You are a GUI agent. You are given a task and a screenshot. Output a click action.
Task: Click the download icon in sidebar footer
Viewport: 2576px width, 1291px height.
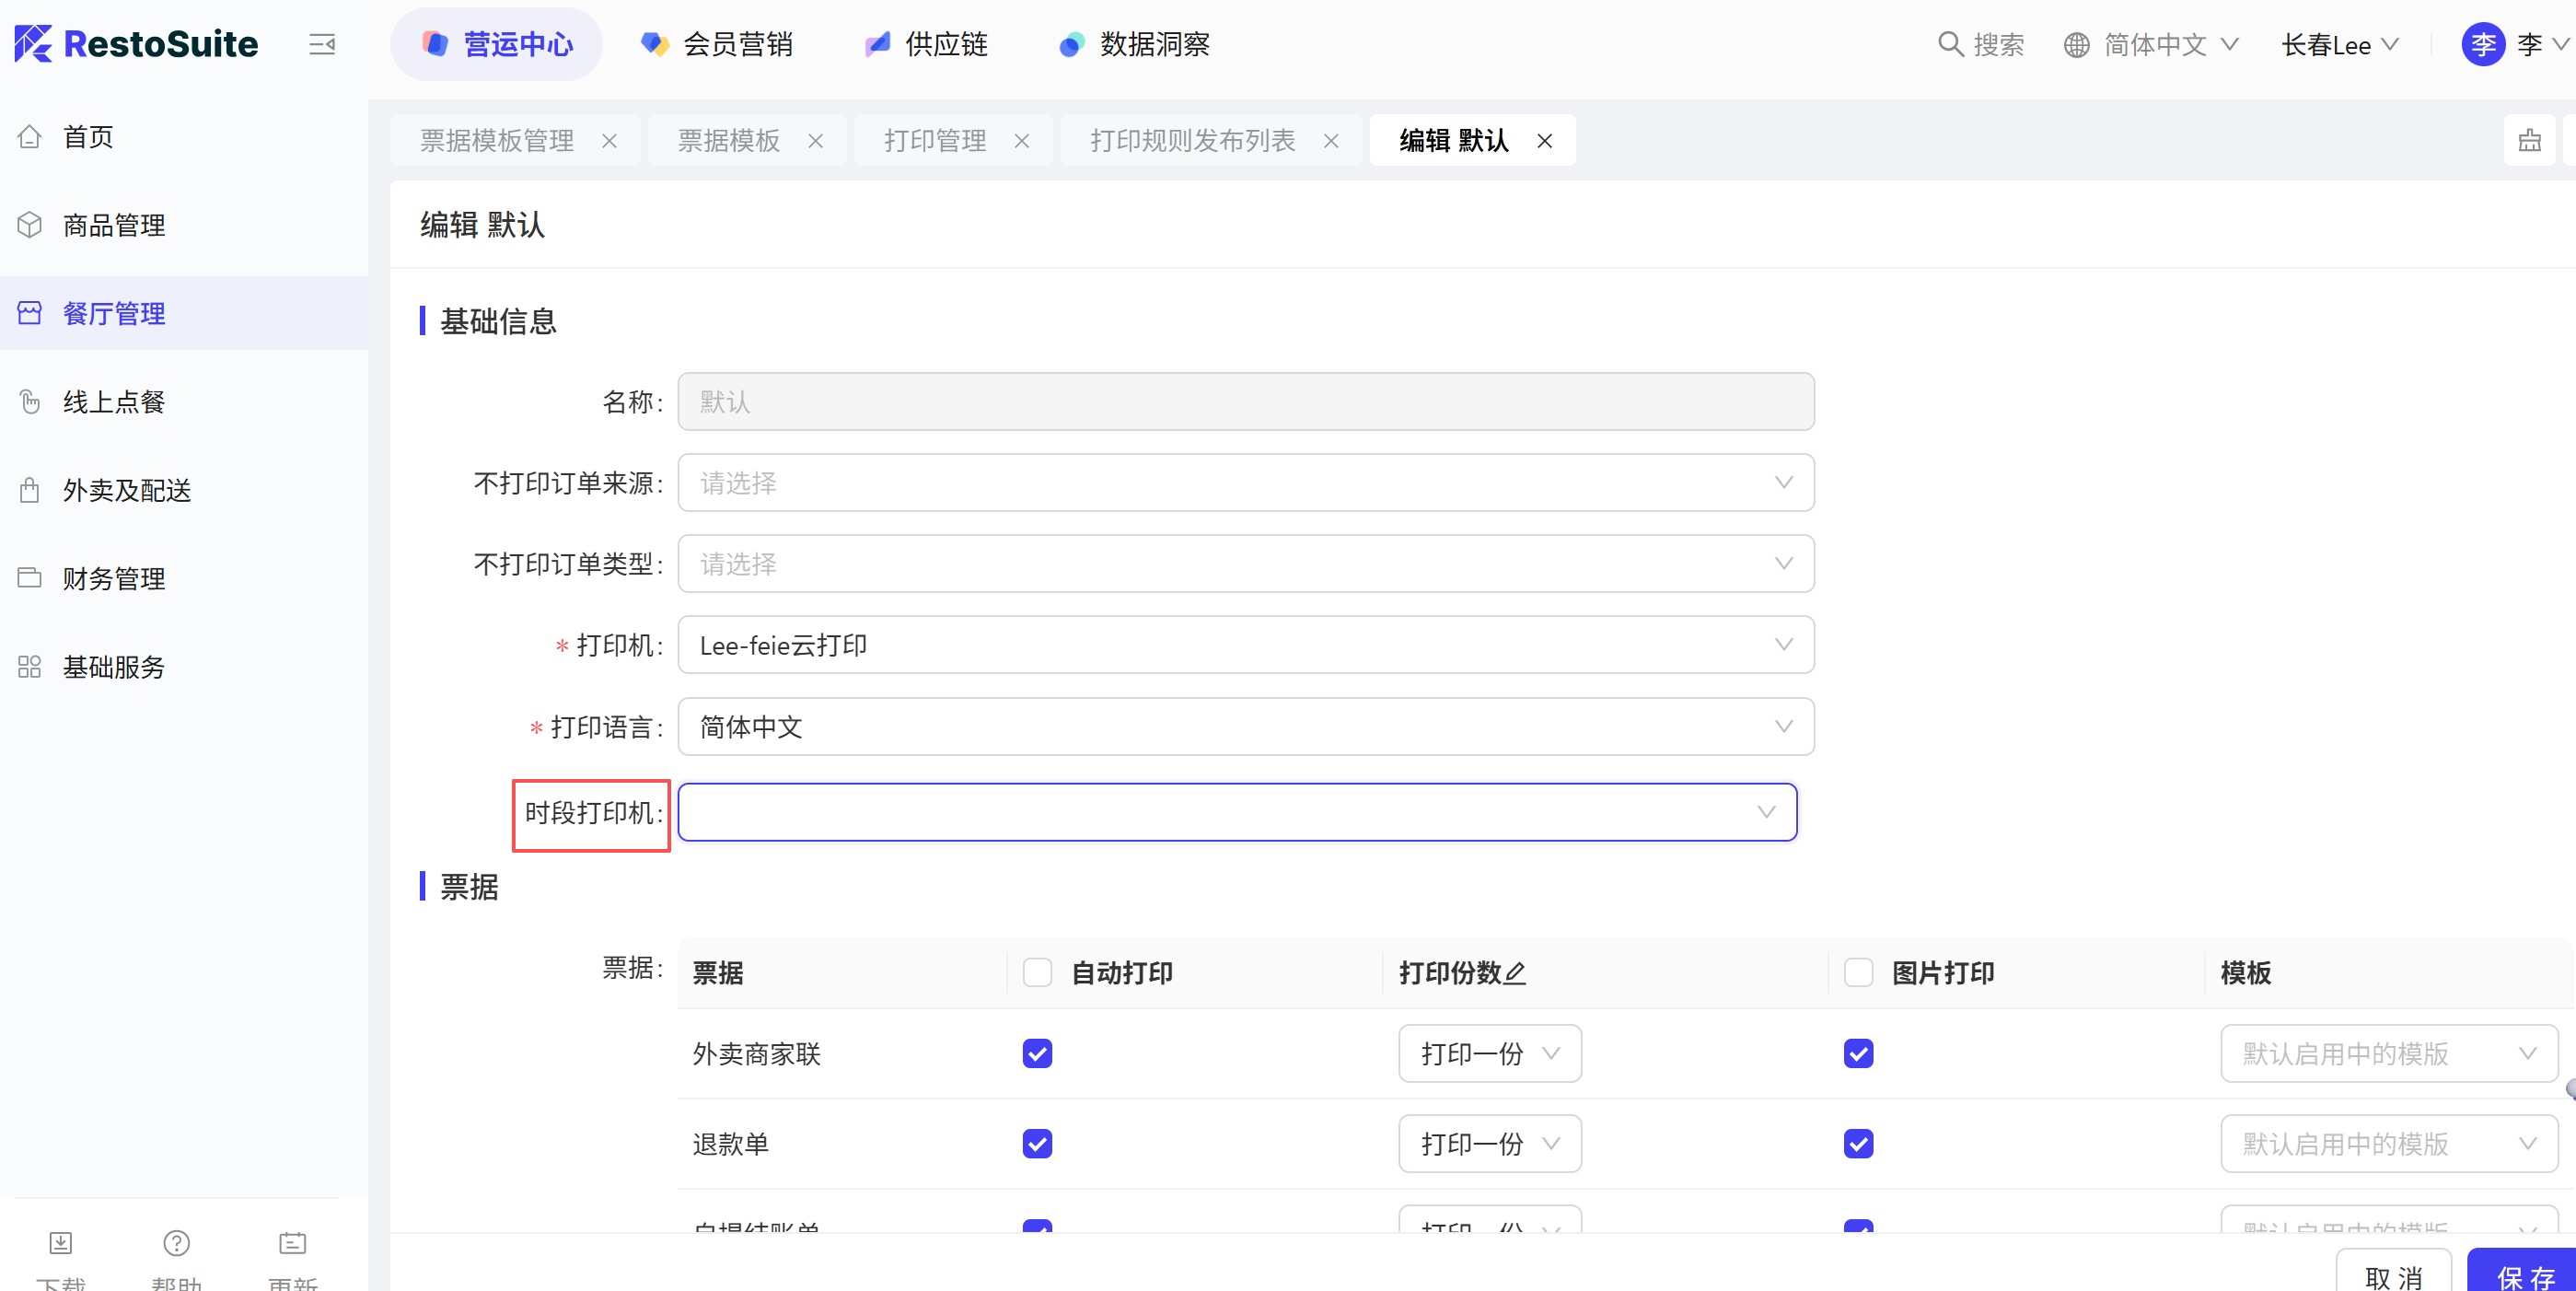60,1242
